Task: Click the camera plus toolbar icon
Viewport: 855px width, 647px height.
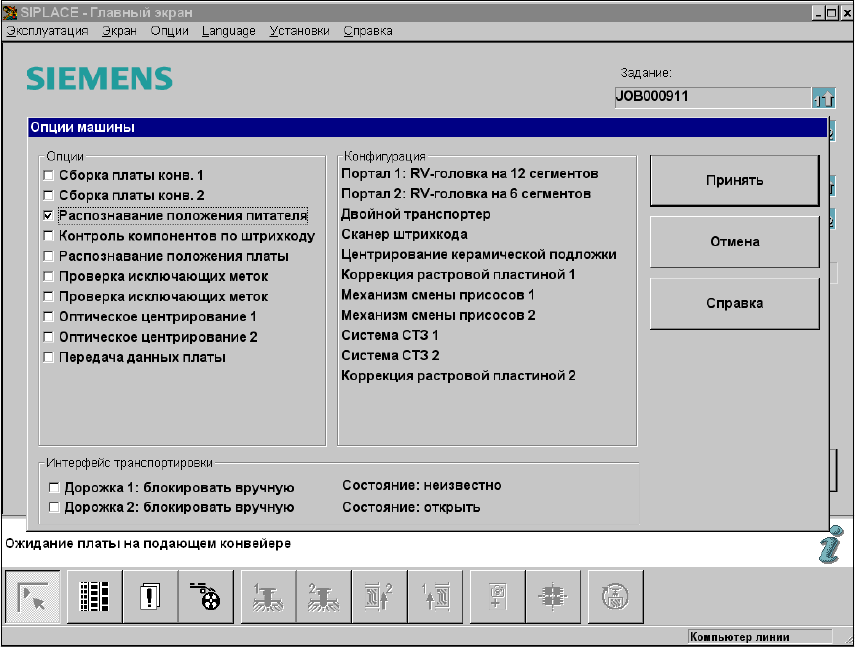Action: (497, 596)
